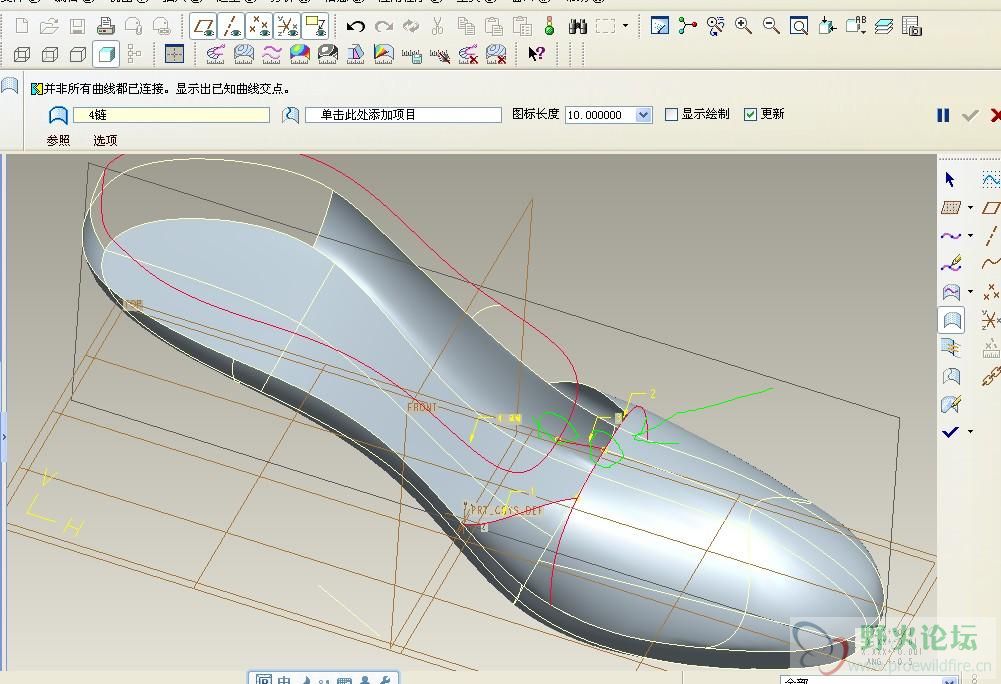The width and height of the screenshot is (1001, 684).
Task: Select the surface creation tool in right toolbar
Action: 951,320
